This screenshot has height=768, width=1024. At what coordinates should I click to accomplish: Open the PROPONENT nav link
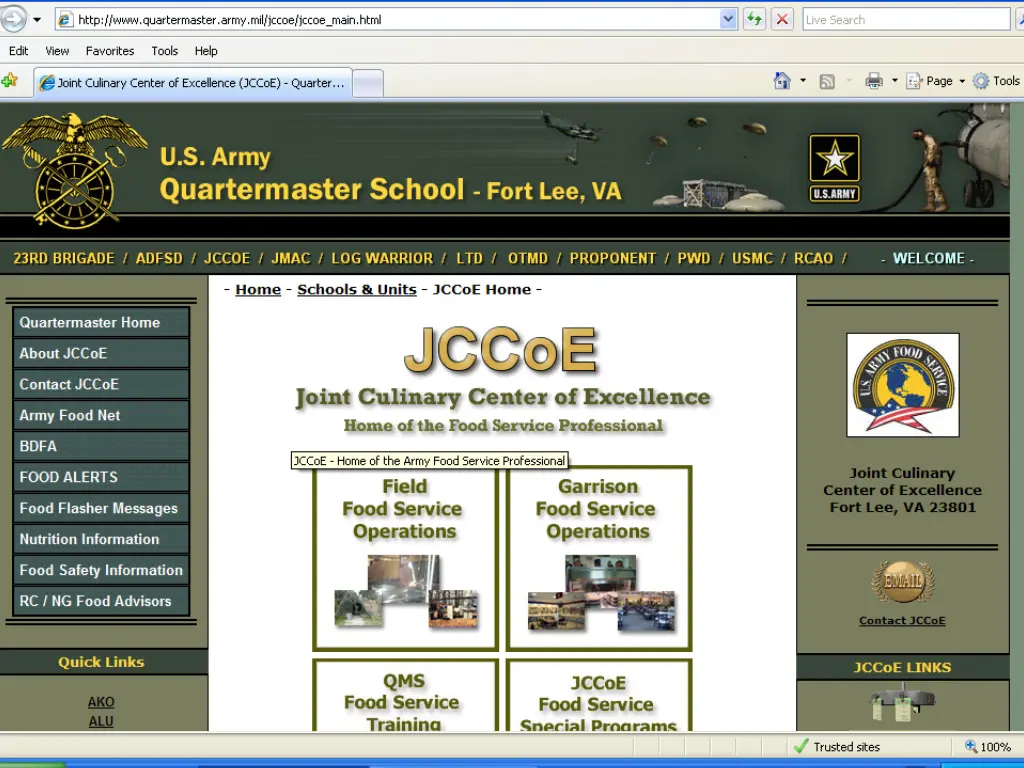click(613, 259)
